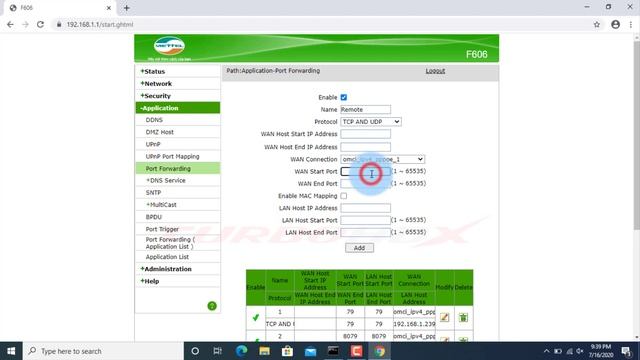
Task: Close the F606 browser tab
Action: (109, 8)
